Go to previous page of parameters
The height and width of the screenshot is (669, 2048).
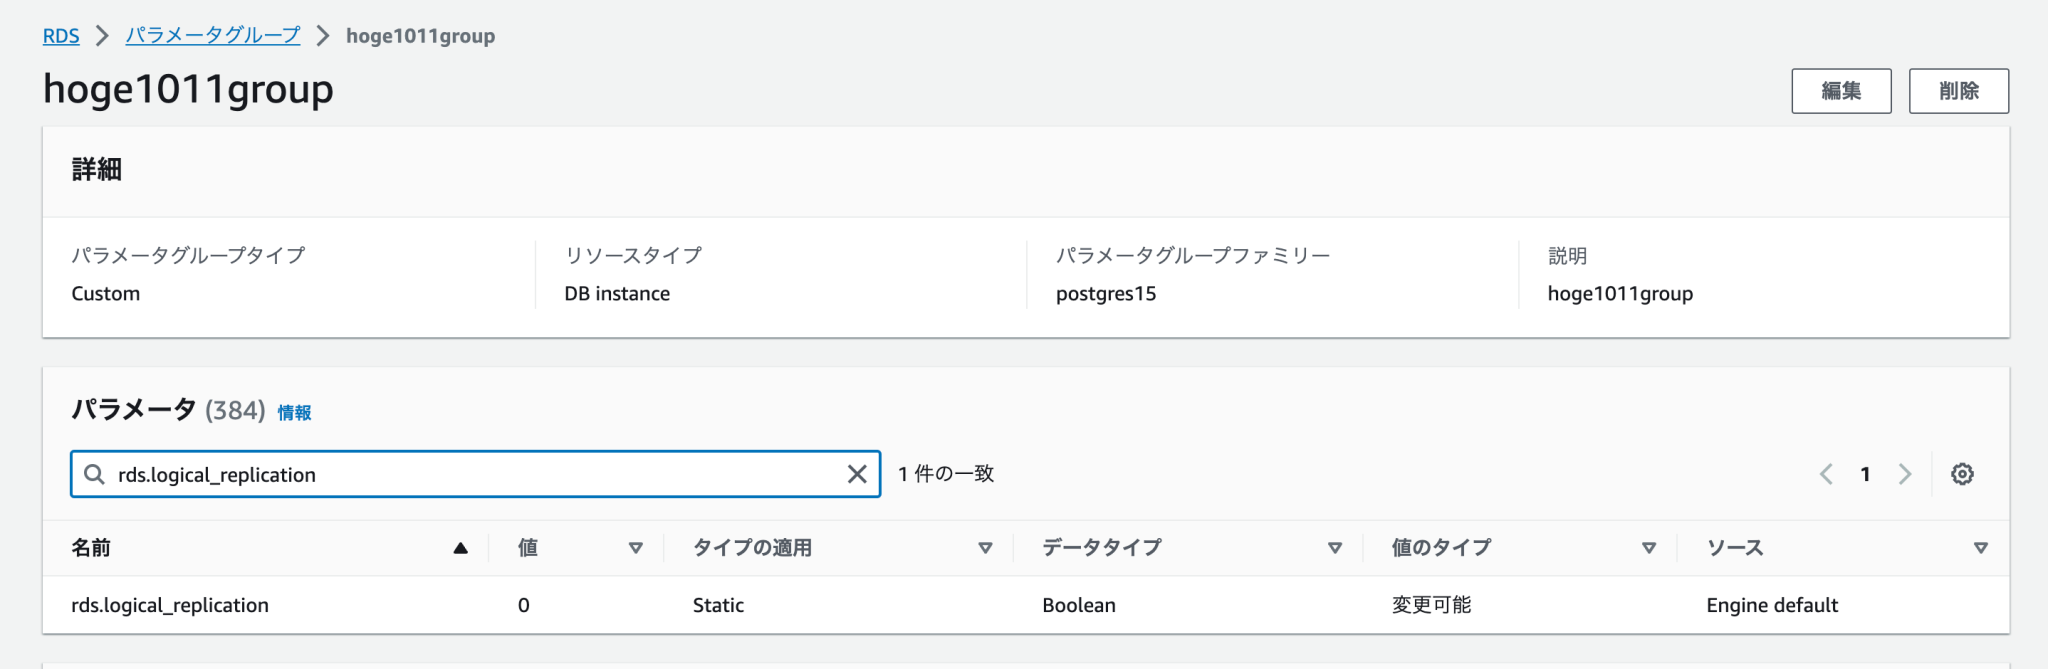[1826, 474]
